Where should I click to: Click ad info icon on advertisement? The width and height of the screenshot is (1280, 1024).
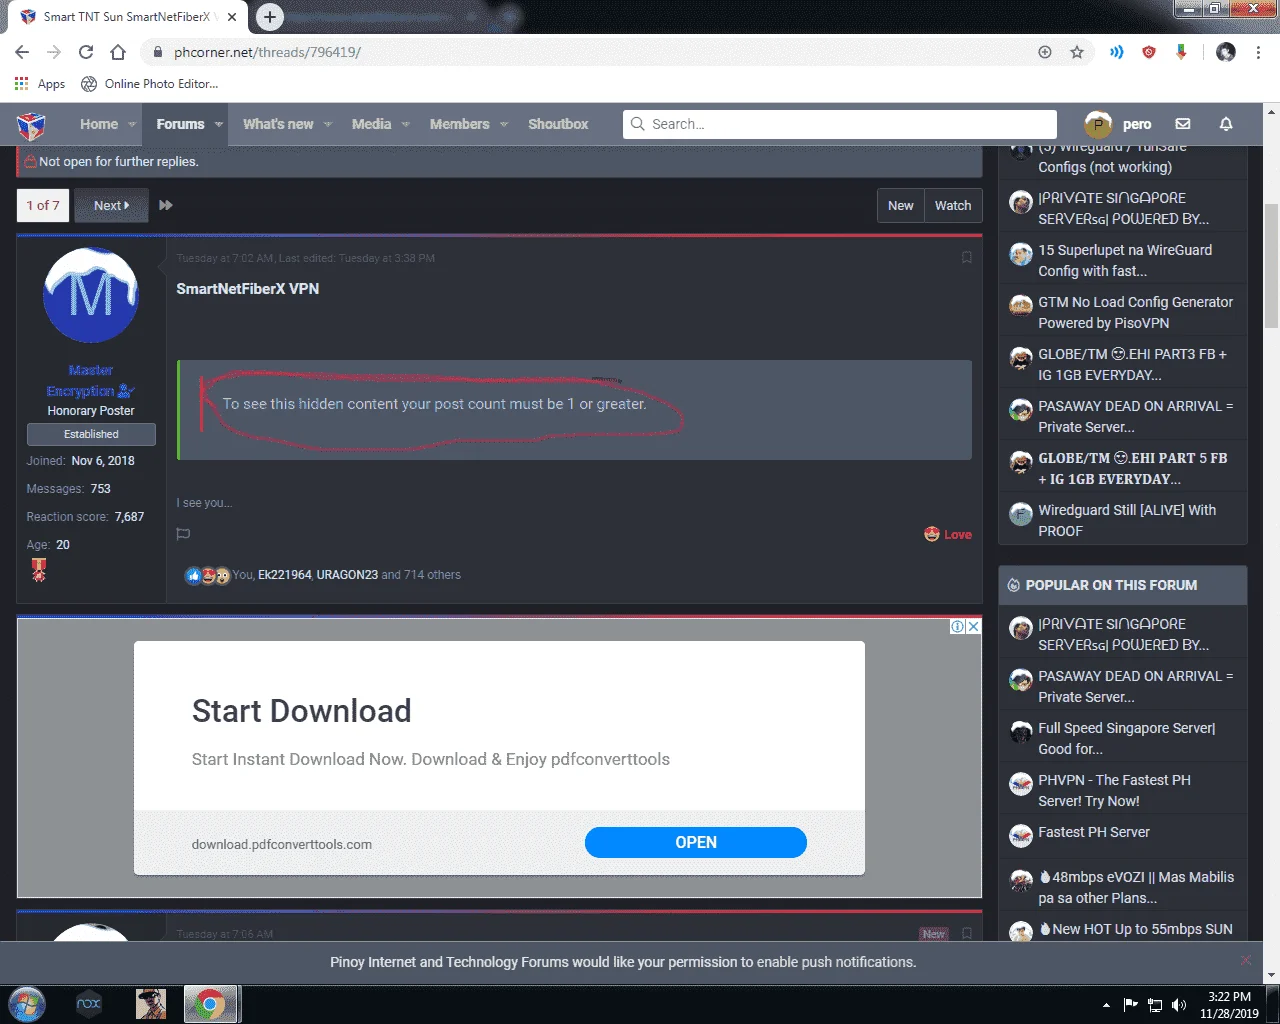(957, 626)
